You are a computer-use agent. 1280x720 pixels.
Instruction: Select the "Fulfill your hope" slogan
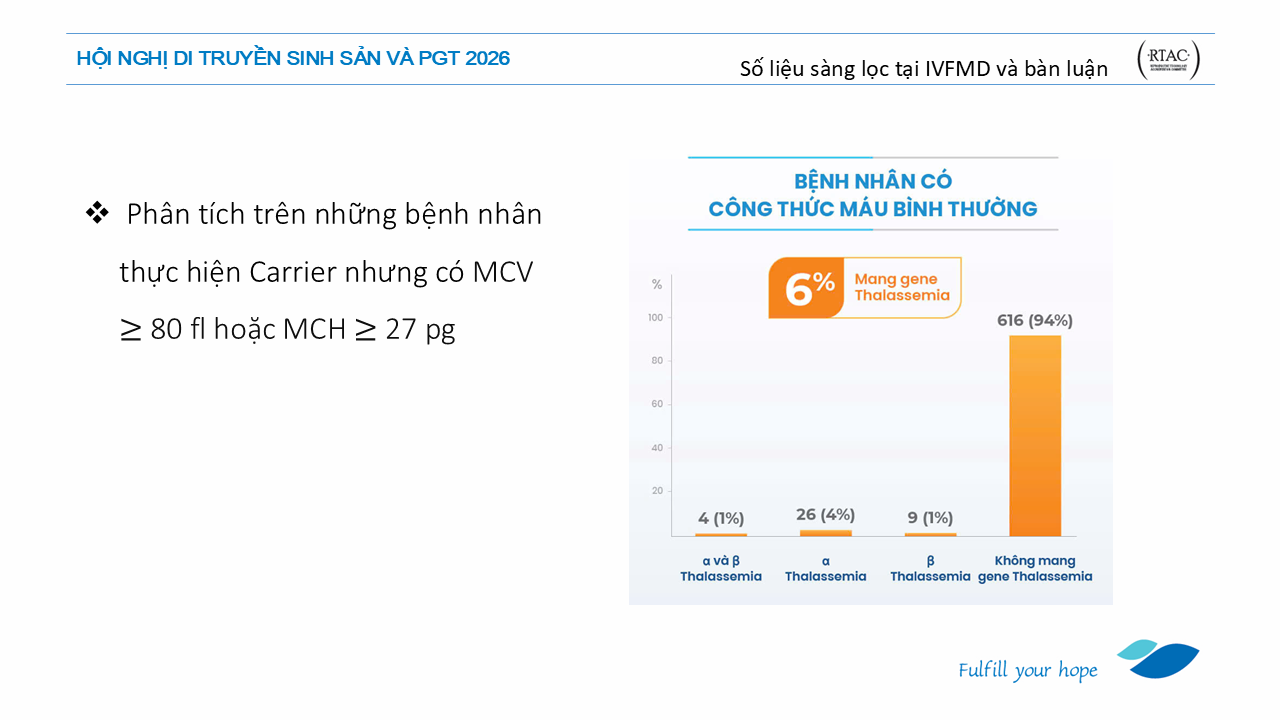coord(1027,670)
